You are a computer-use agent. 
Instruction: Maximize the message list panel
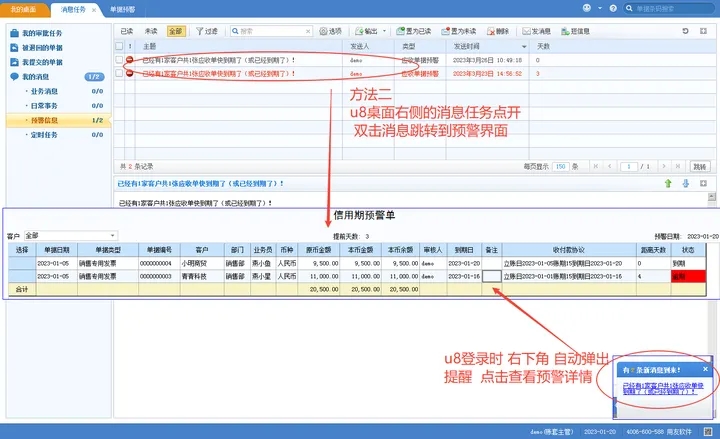(x=703, y=31)
